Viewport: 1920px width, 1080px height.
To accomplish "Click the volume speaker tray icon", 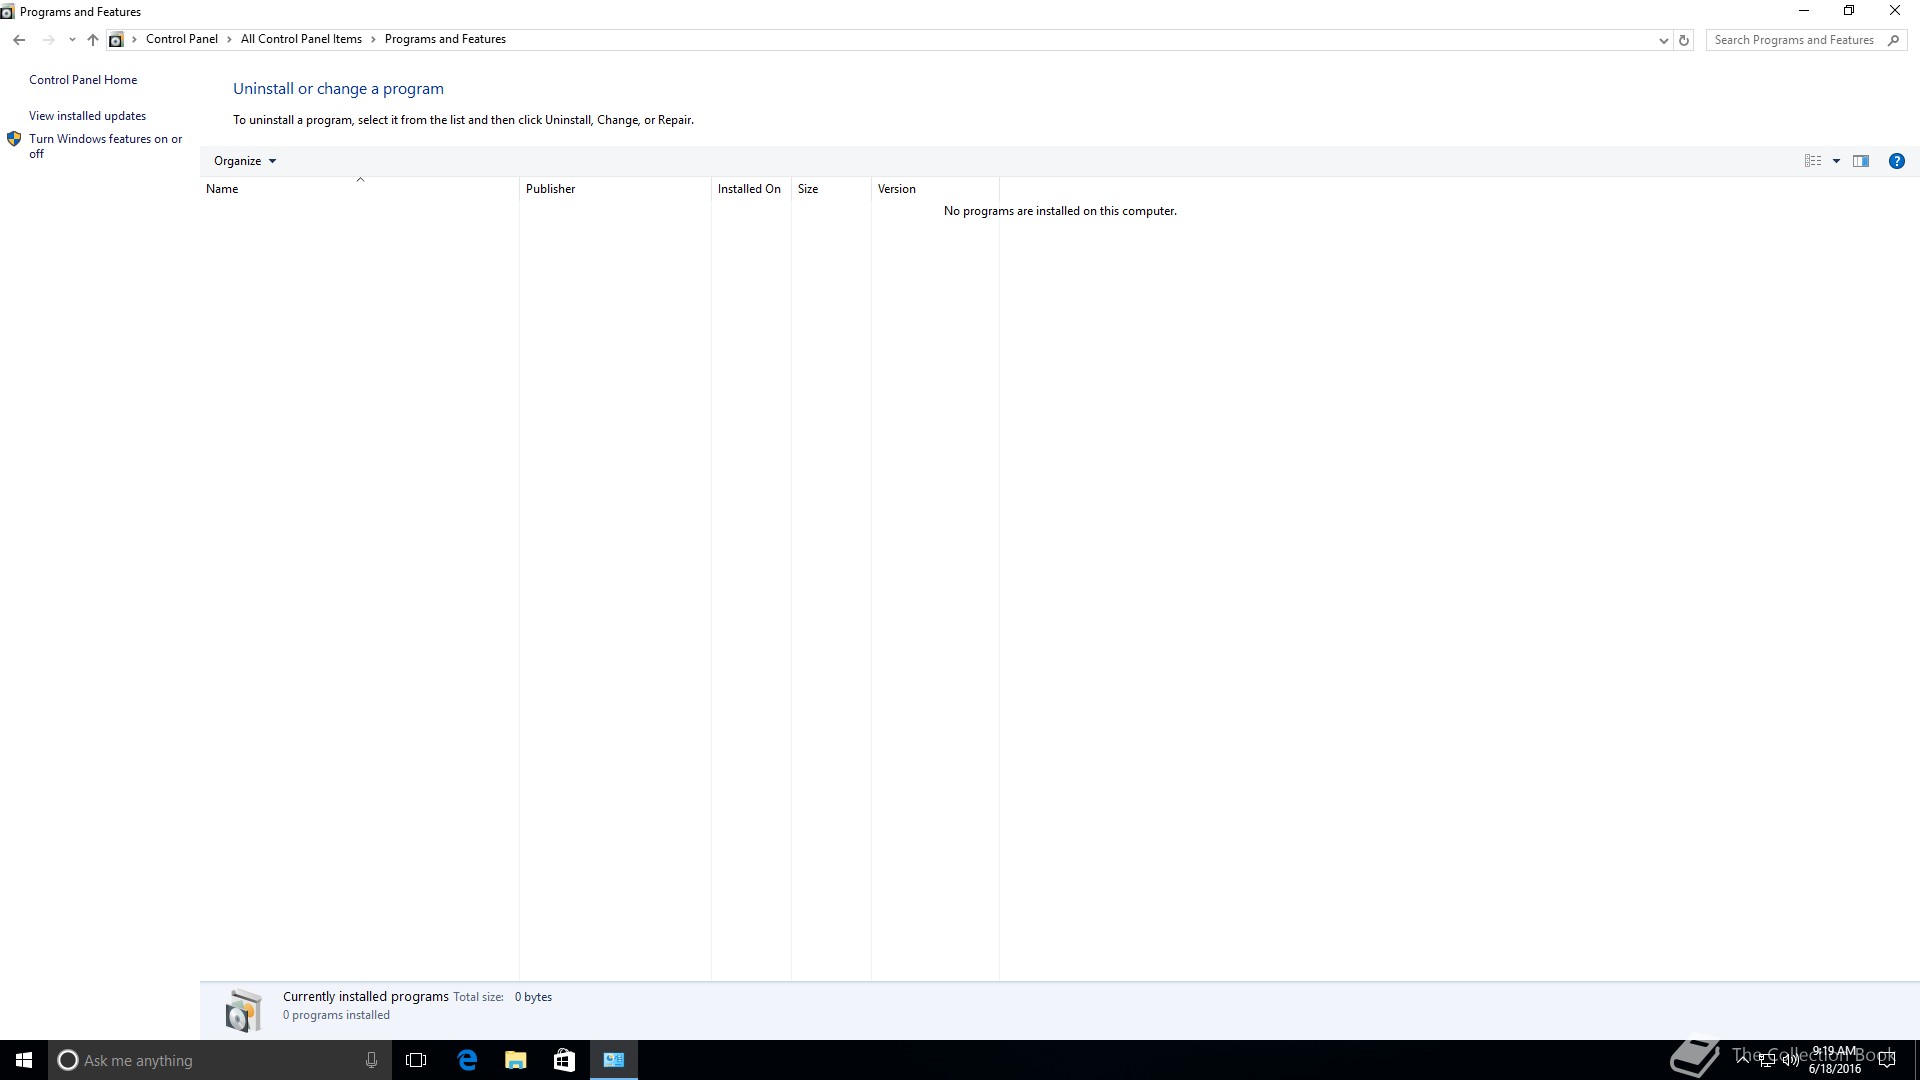I will (1790, 1060).
